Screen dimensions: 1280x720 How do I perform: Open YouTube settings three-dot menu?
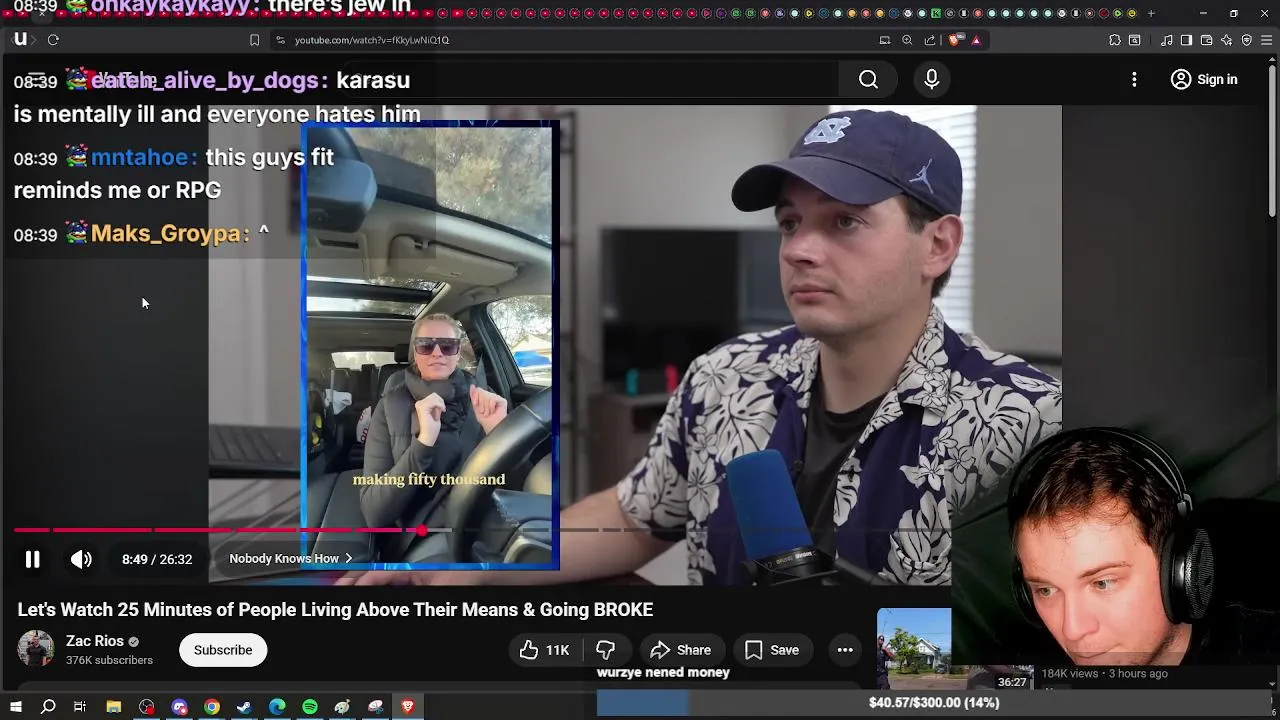(1134, 80)
